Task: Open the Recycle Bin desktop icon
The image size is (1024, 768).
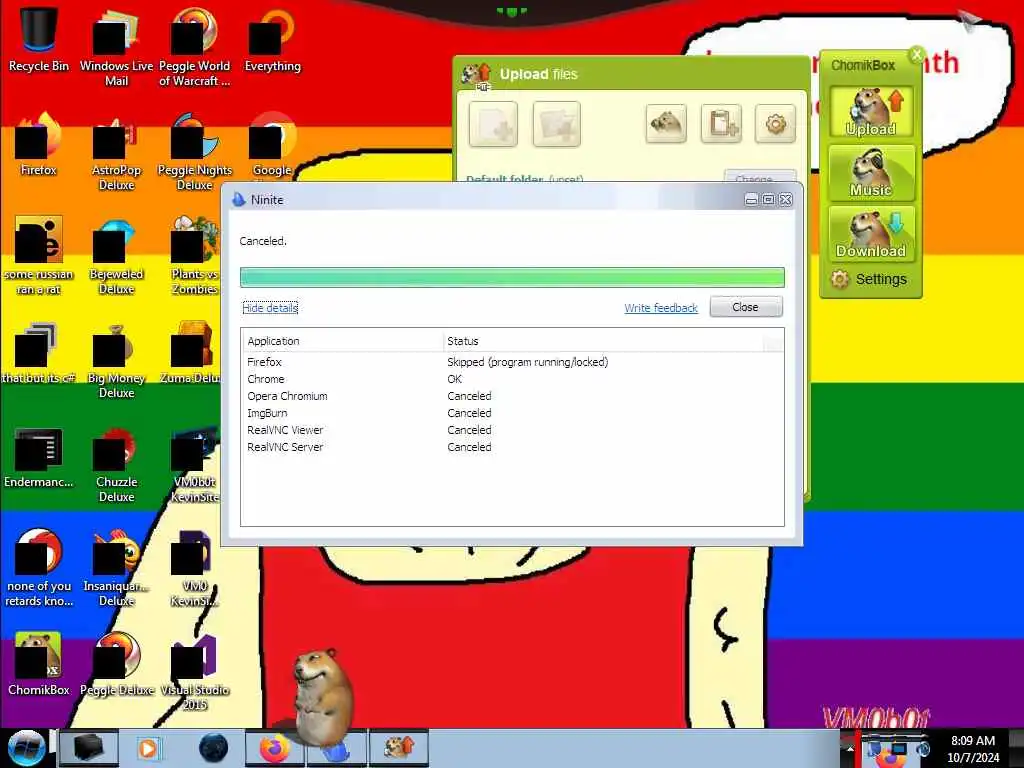Action: 39,39
